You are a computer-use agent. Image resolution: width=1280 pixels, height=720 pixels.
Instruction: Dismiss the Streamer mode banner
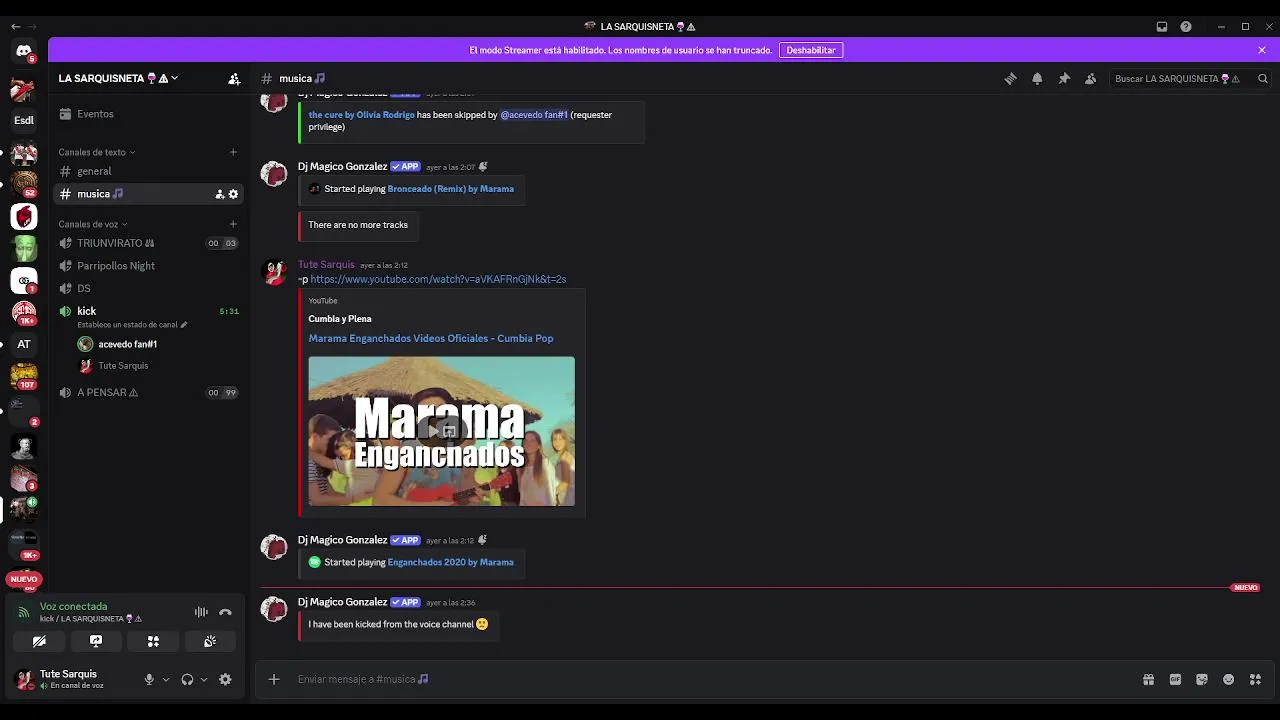[x=1262, y=50]
